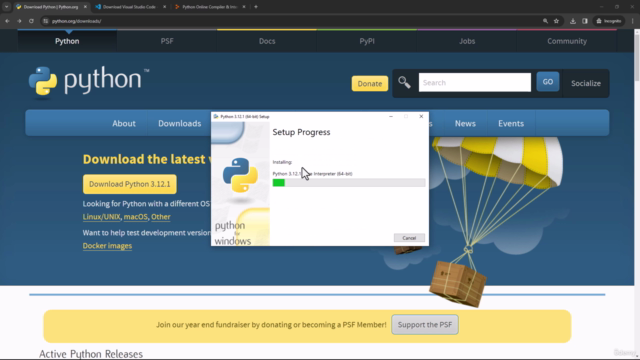Open the Docs top navigation item

click(x=267, y=41)
